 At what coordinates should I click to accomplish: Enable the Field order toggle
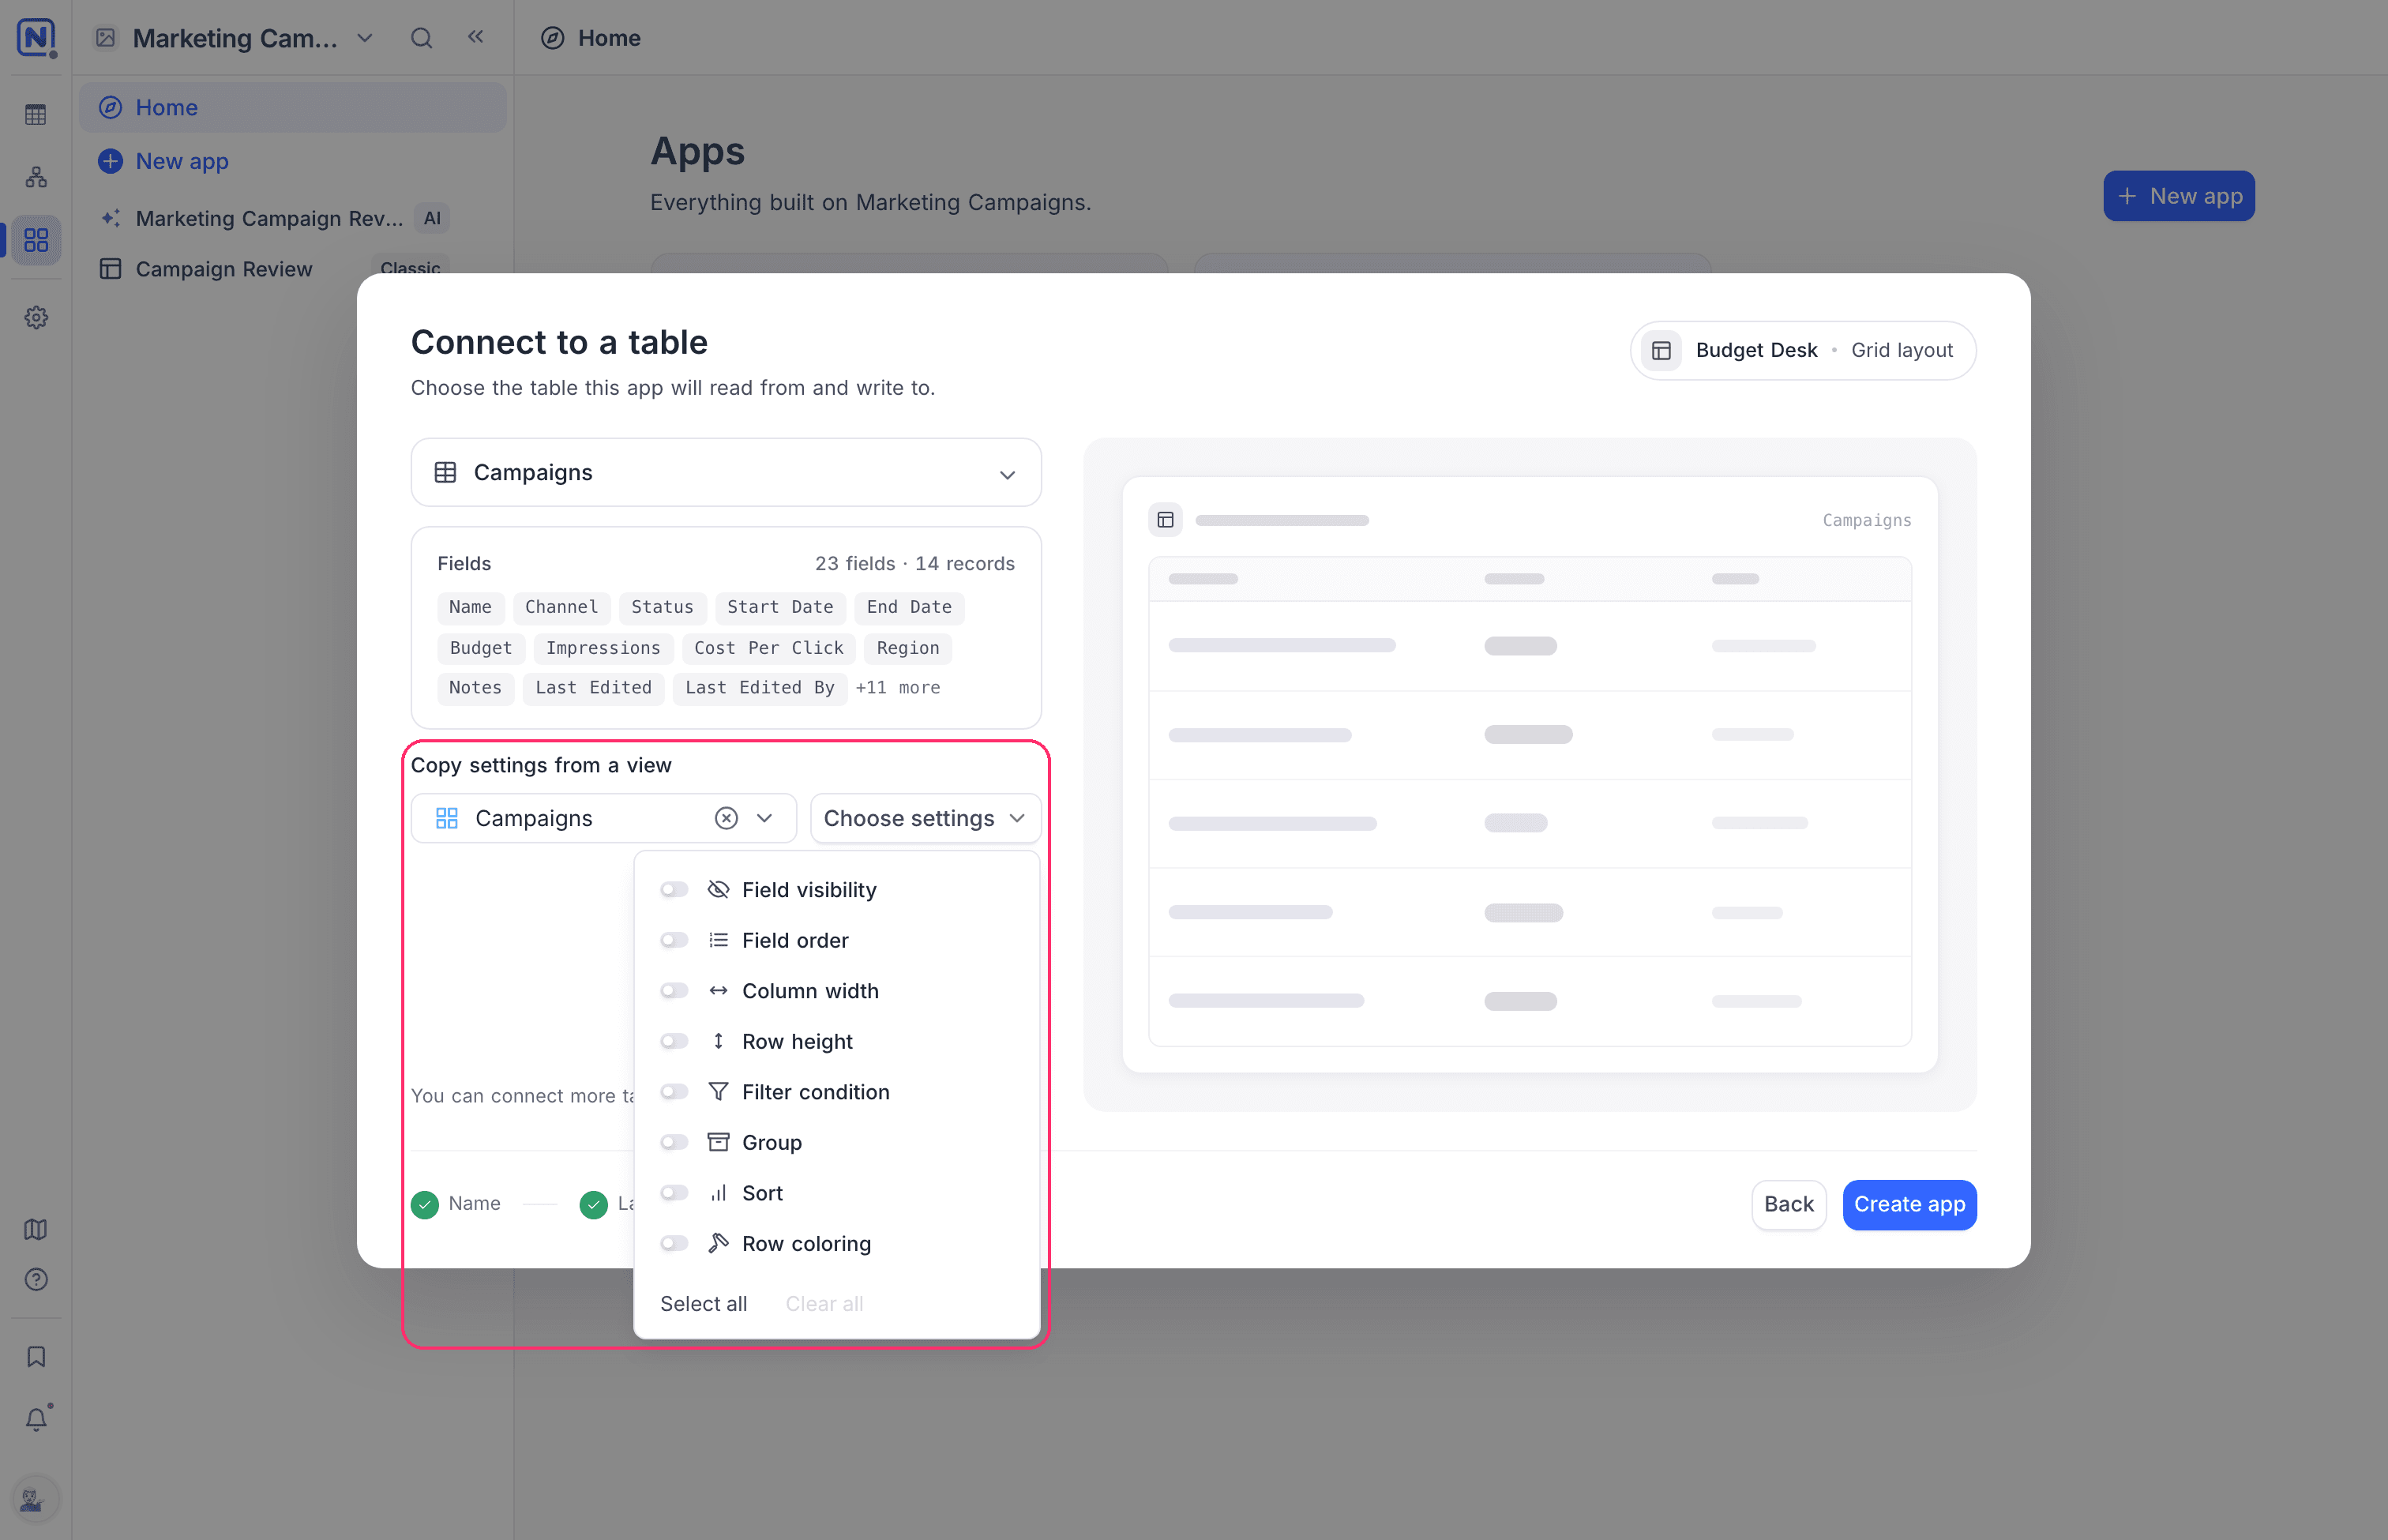[x=674, y=940]
